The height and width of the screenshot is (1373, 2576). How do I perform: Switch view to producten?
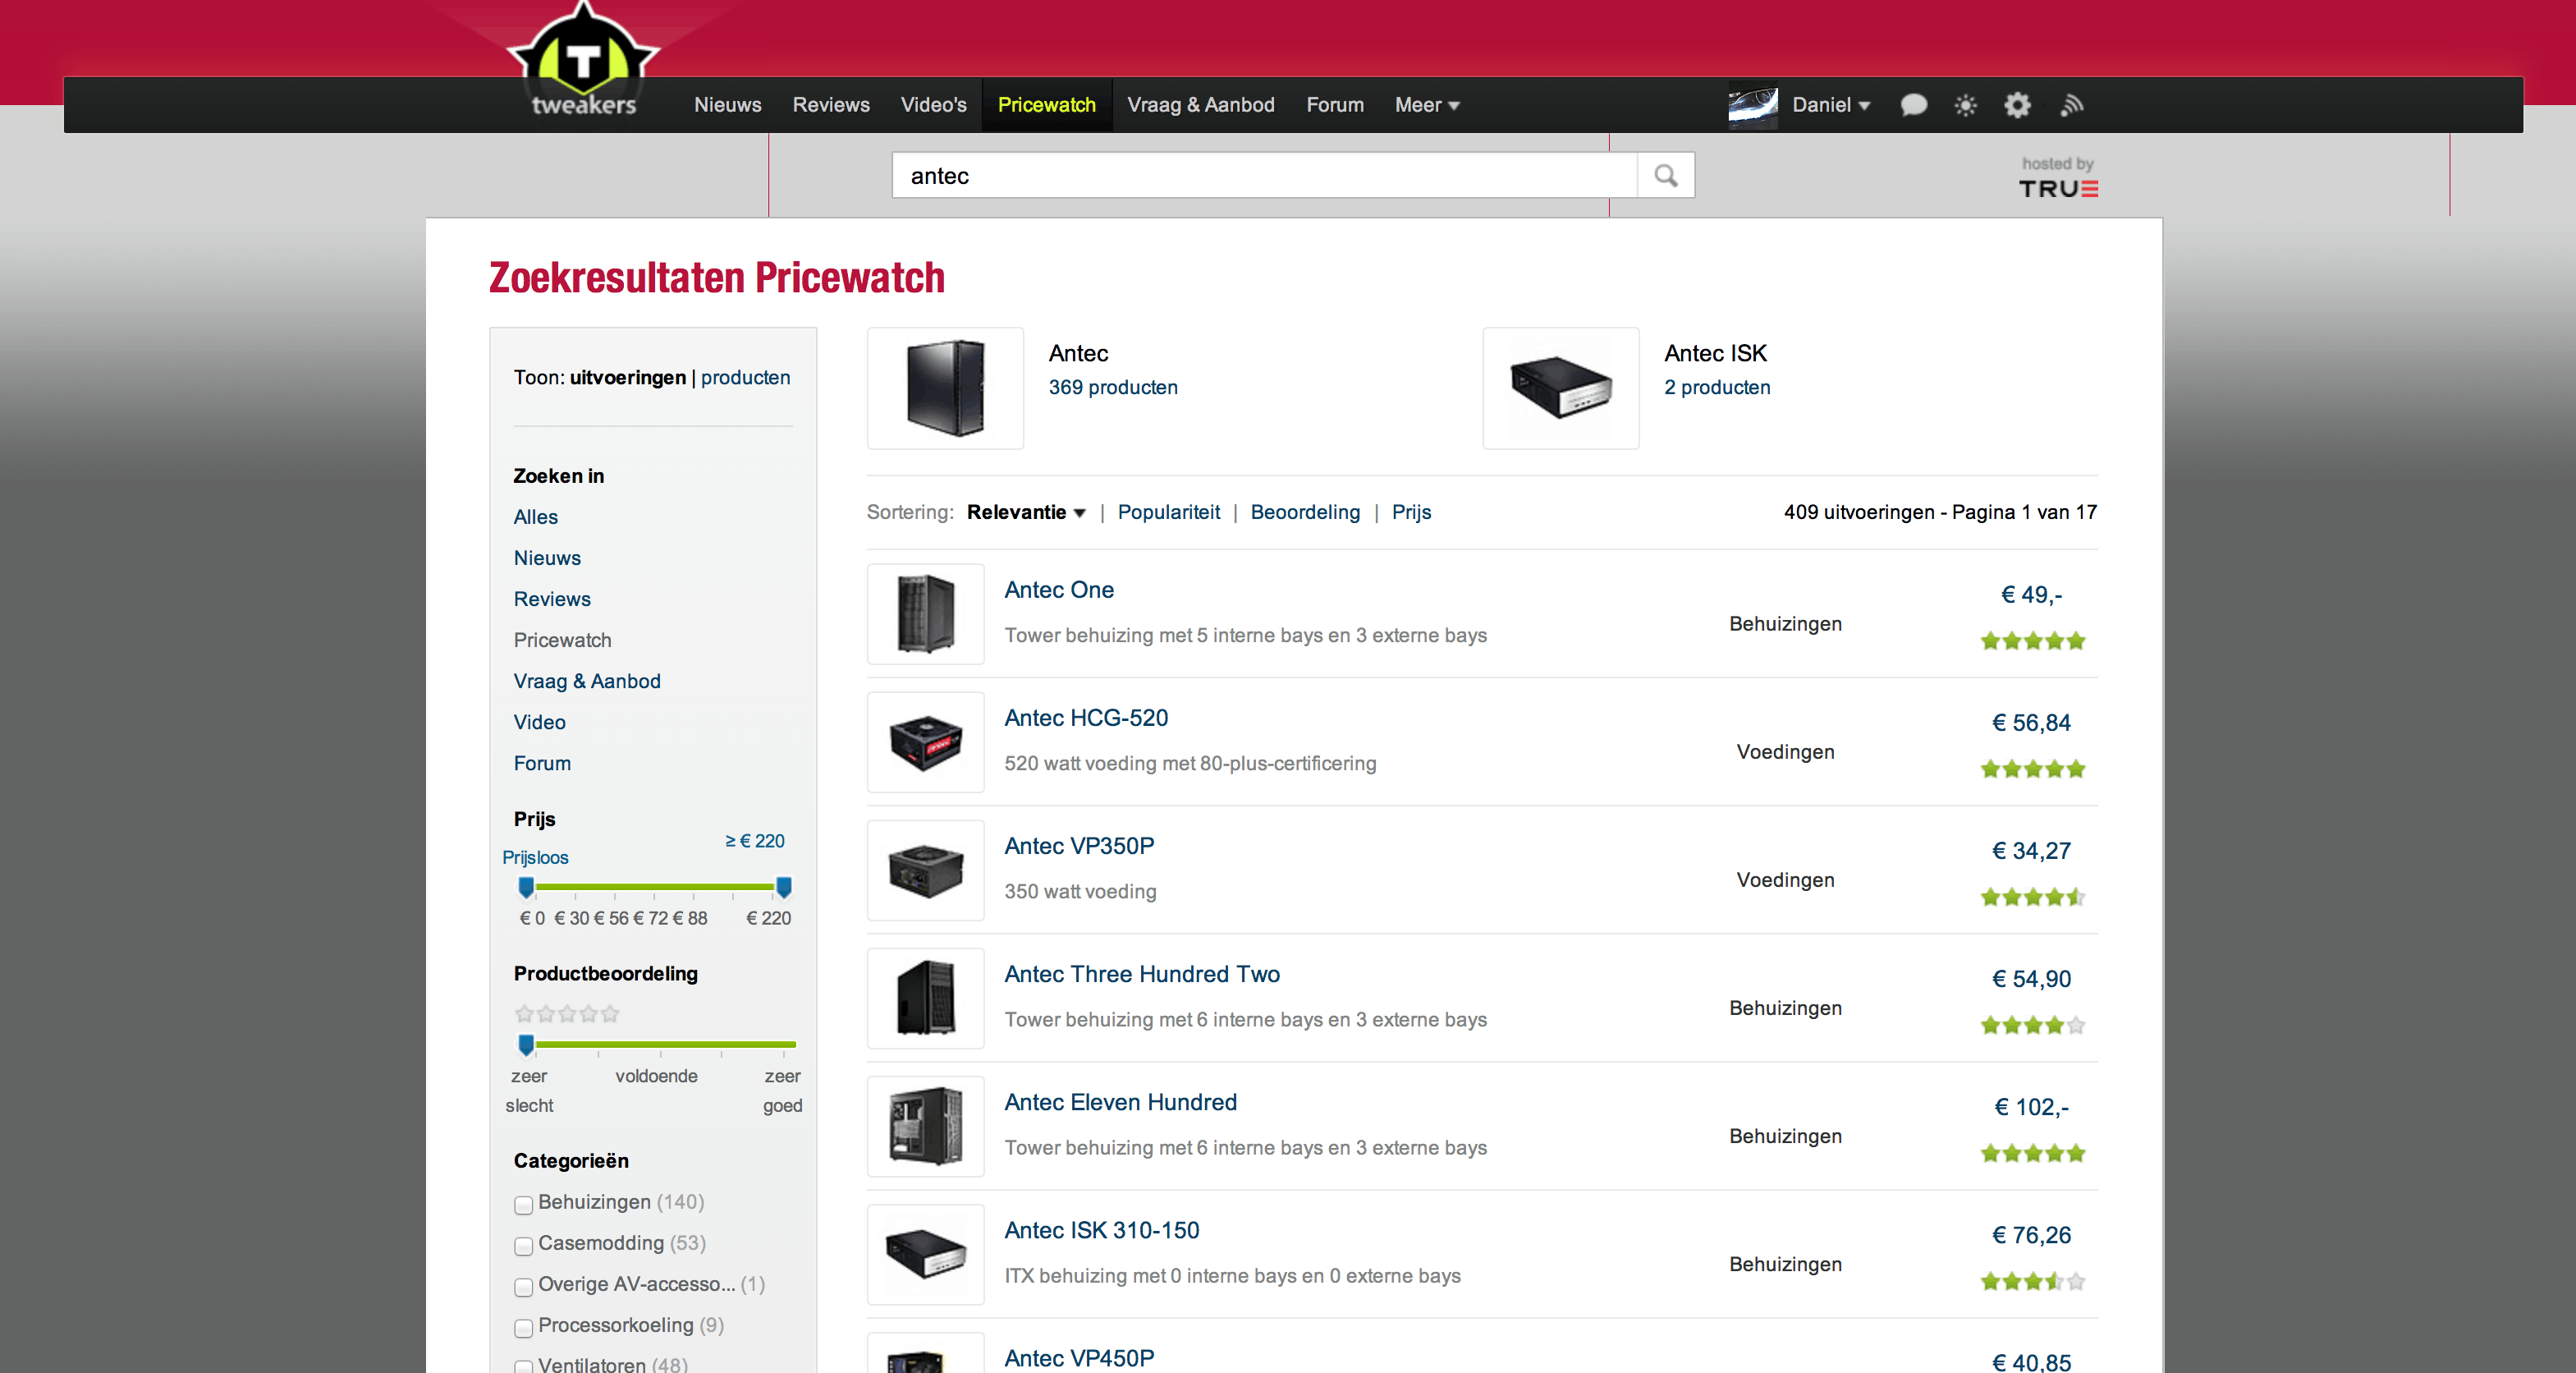point(745,378)
